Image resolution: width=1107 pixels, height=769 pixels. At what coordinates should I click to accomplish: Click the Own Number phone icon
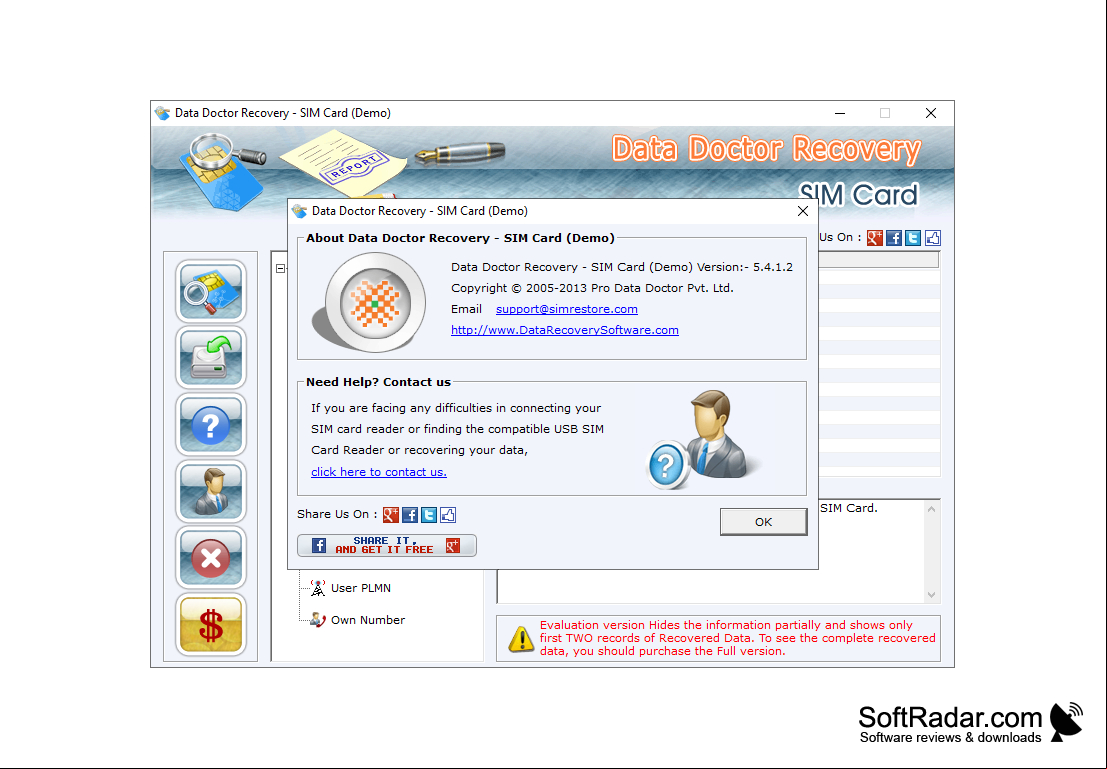[318, 620]
